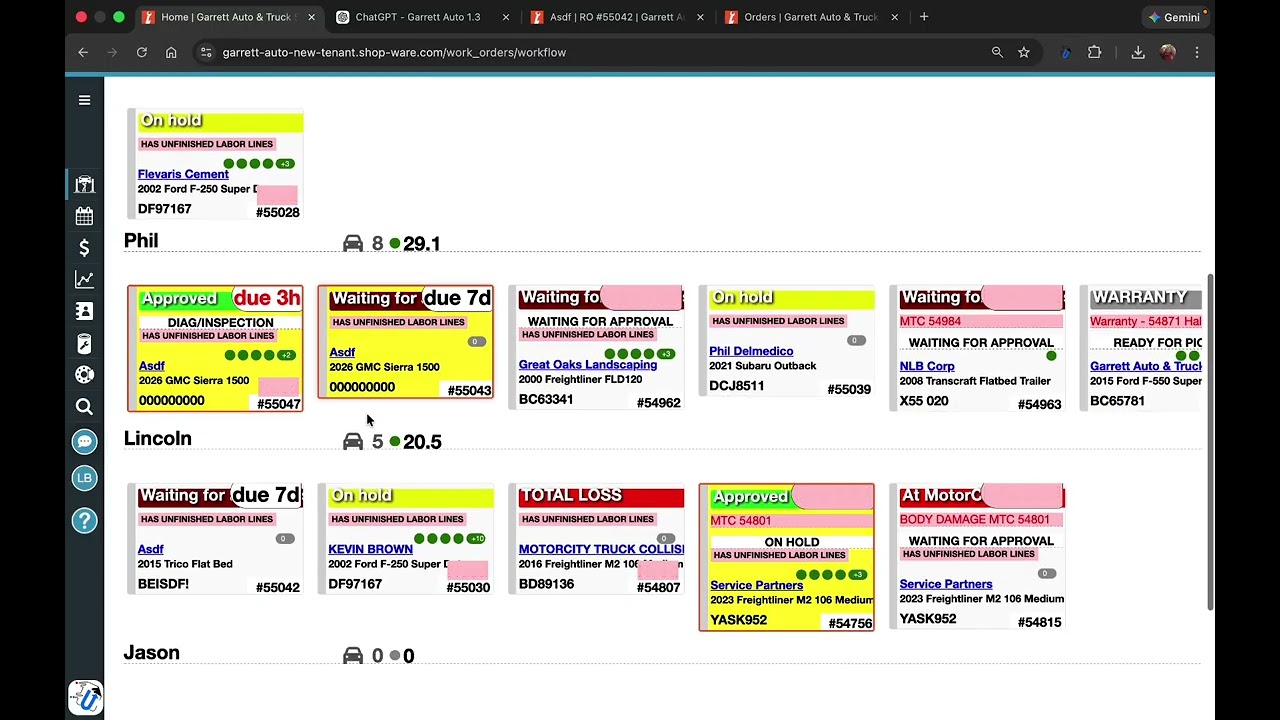Image resolution: width=1280 pixels, height=720 pixels.
Task: Click the Chrome profile avatar
Action: (1168, 52)
